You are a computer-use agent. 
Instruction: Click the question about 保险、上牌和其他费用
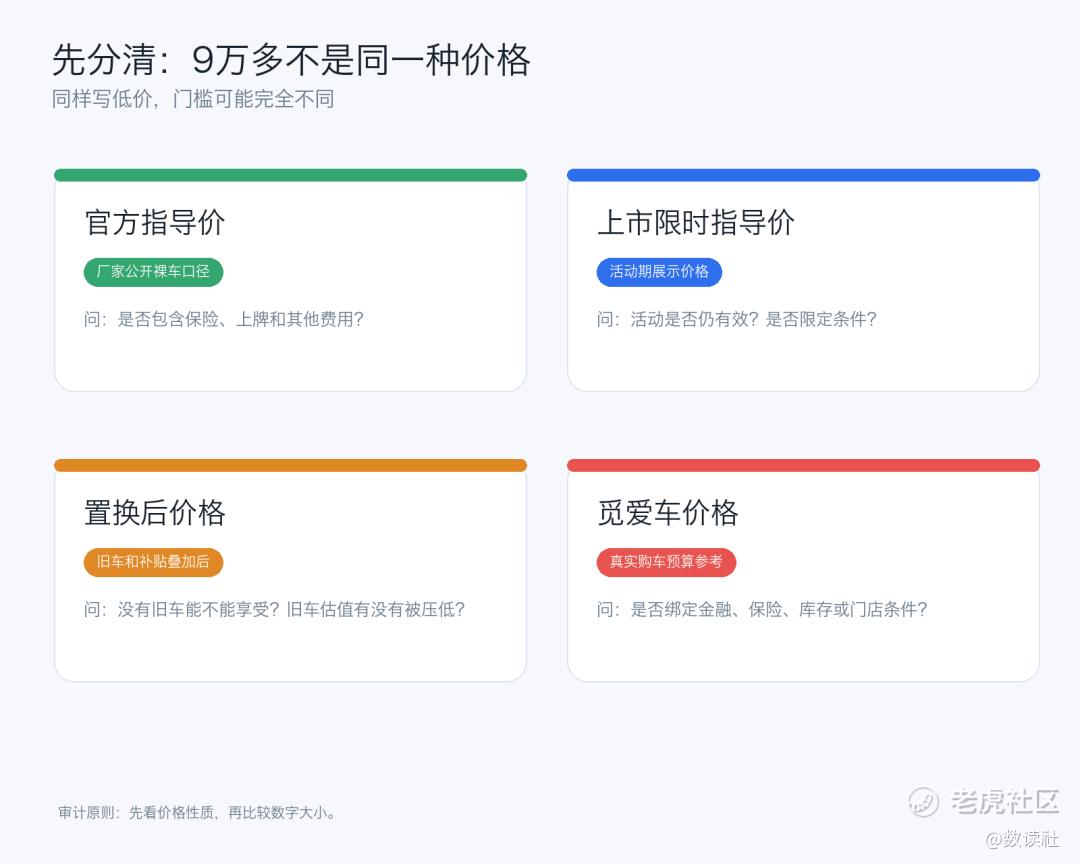tap(224, 319)
